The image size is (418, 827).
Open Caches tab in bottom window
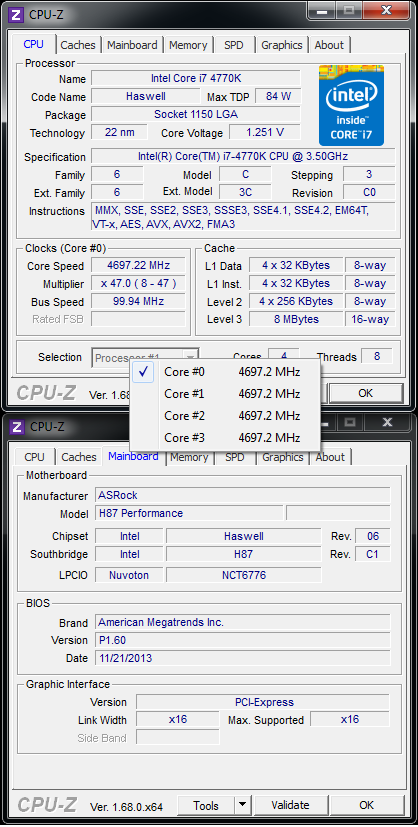pos(79,457)
